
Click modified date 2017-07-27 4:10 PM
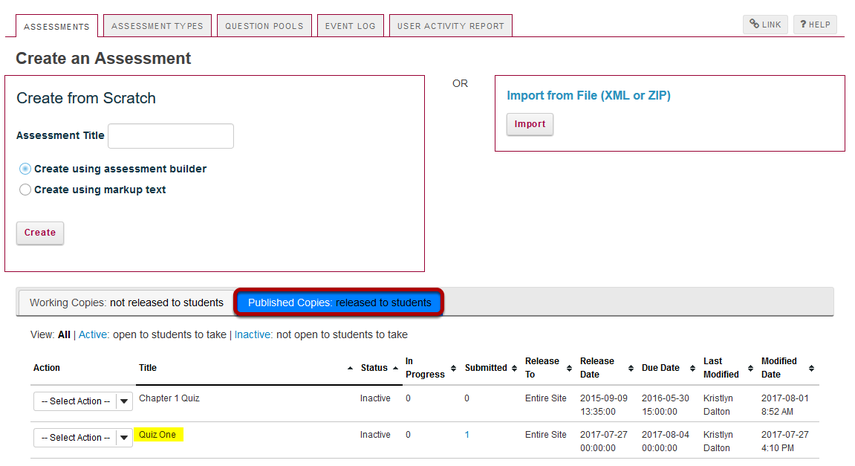pyautogui.click(x=785, y=441)
